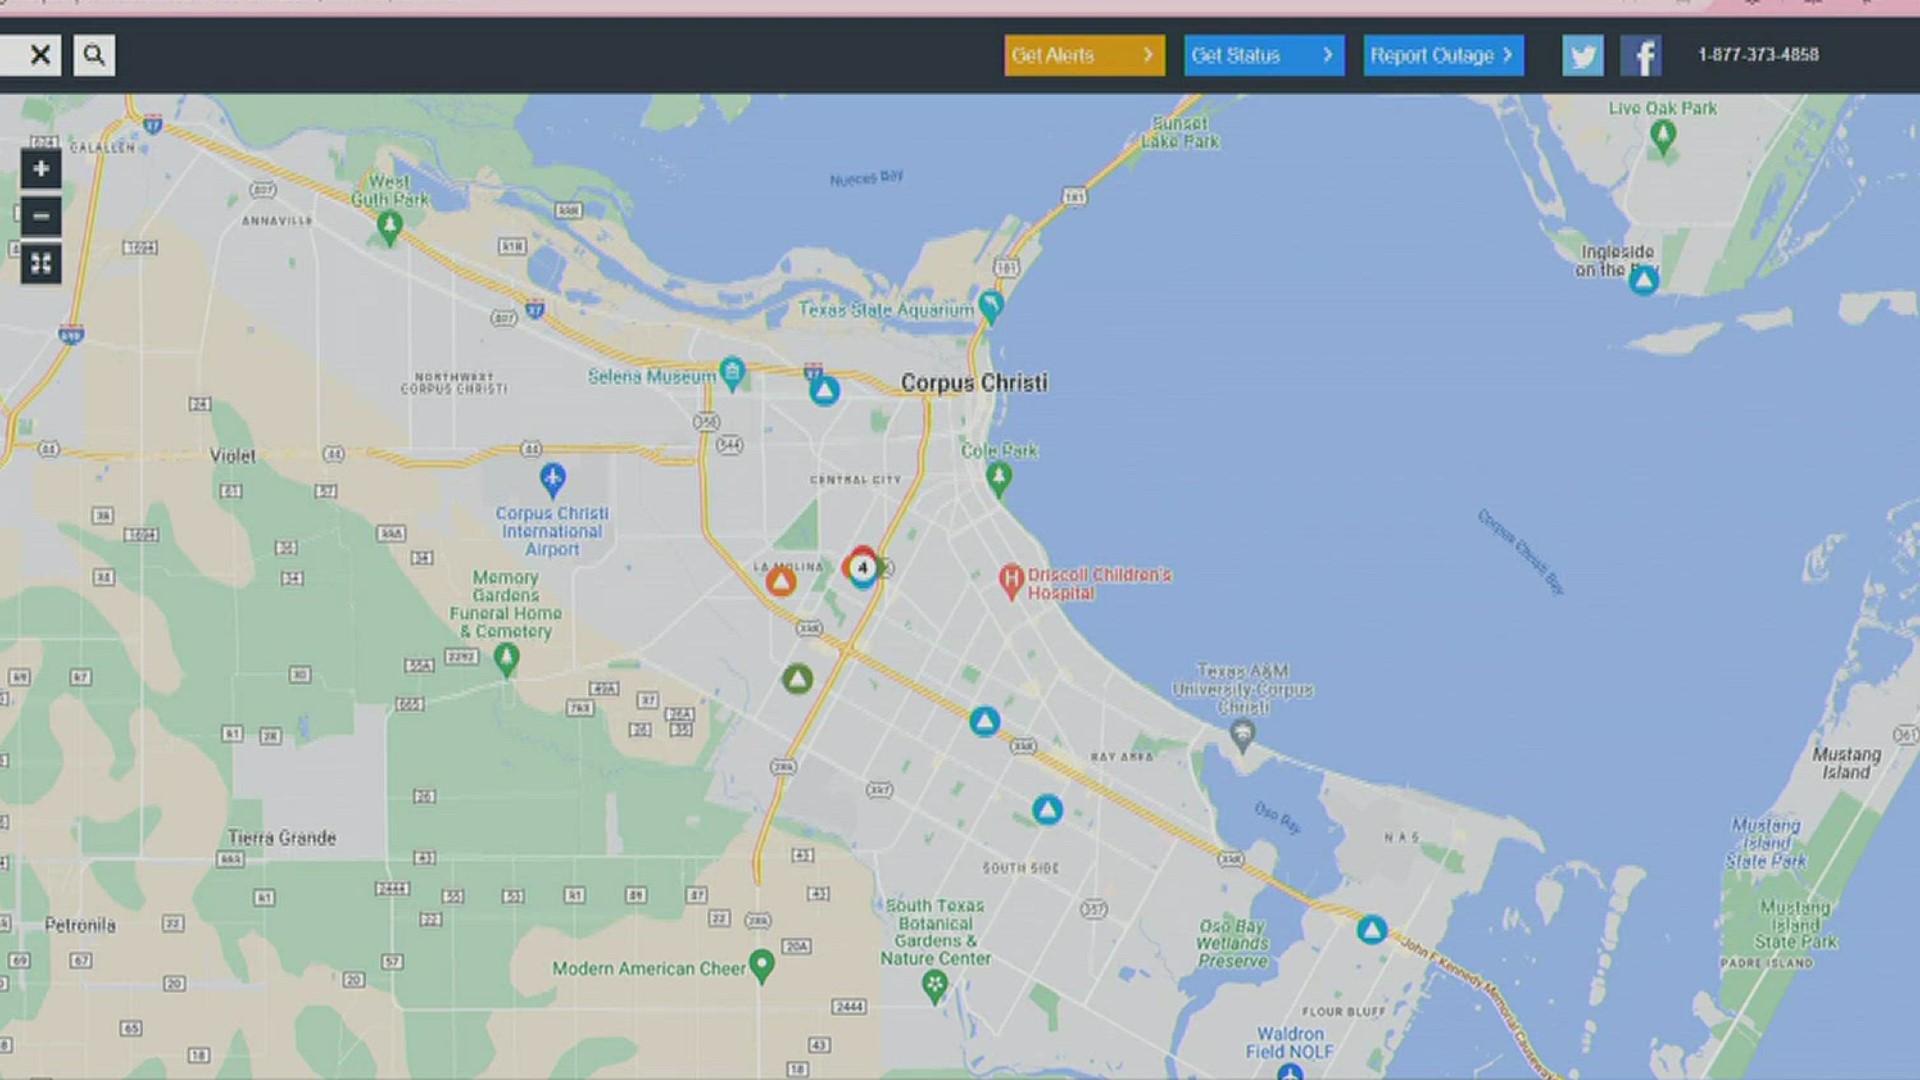Open the Twitter page icon

[1582, 56]
